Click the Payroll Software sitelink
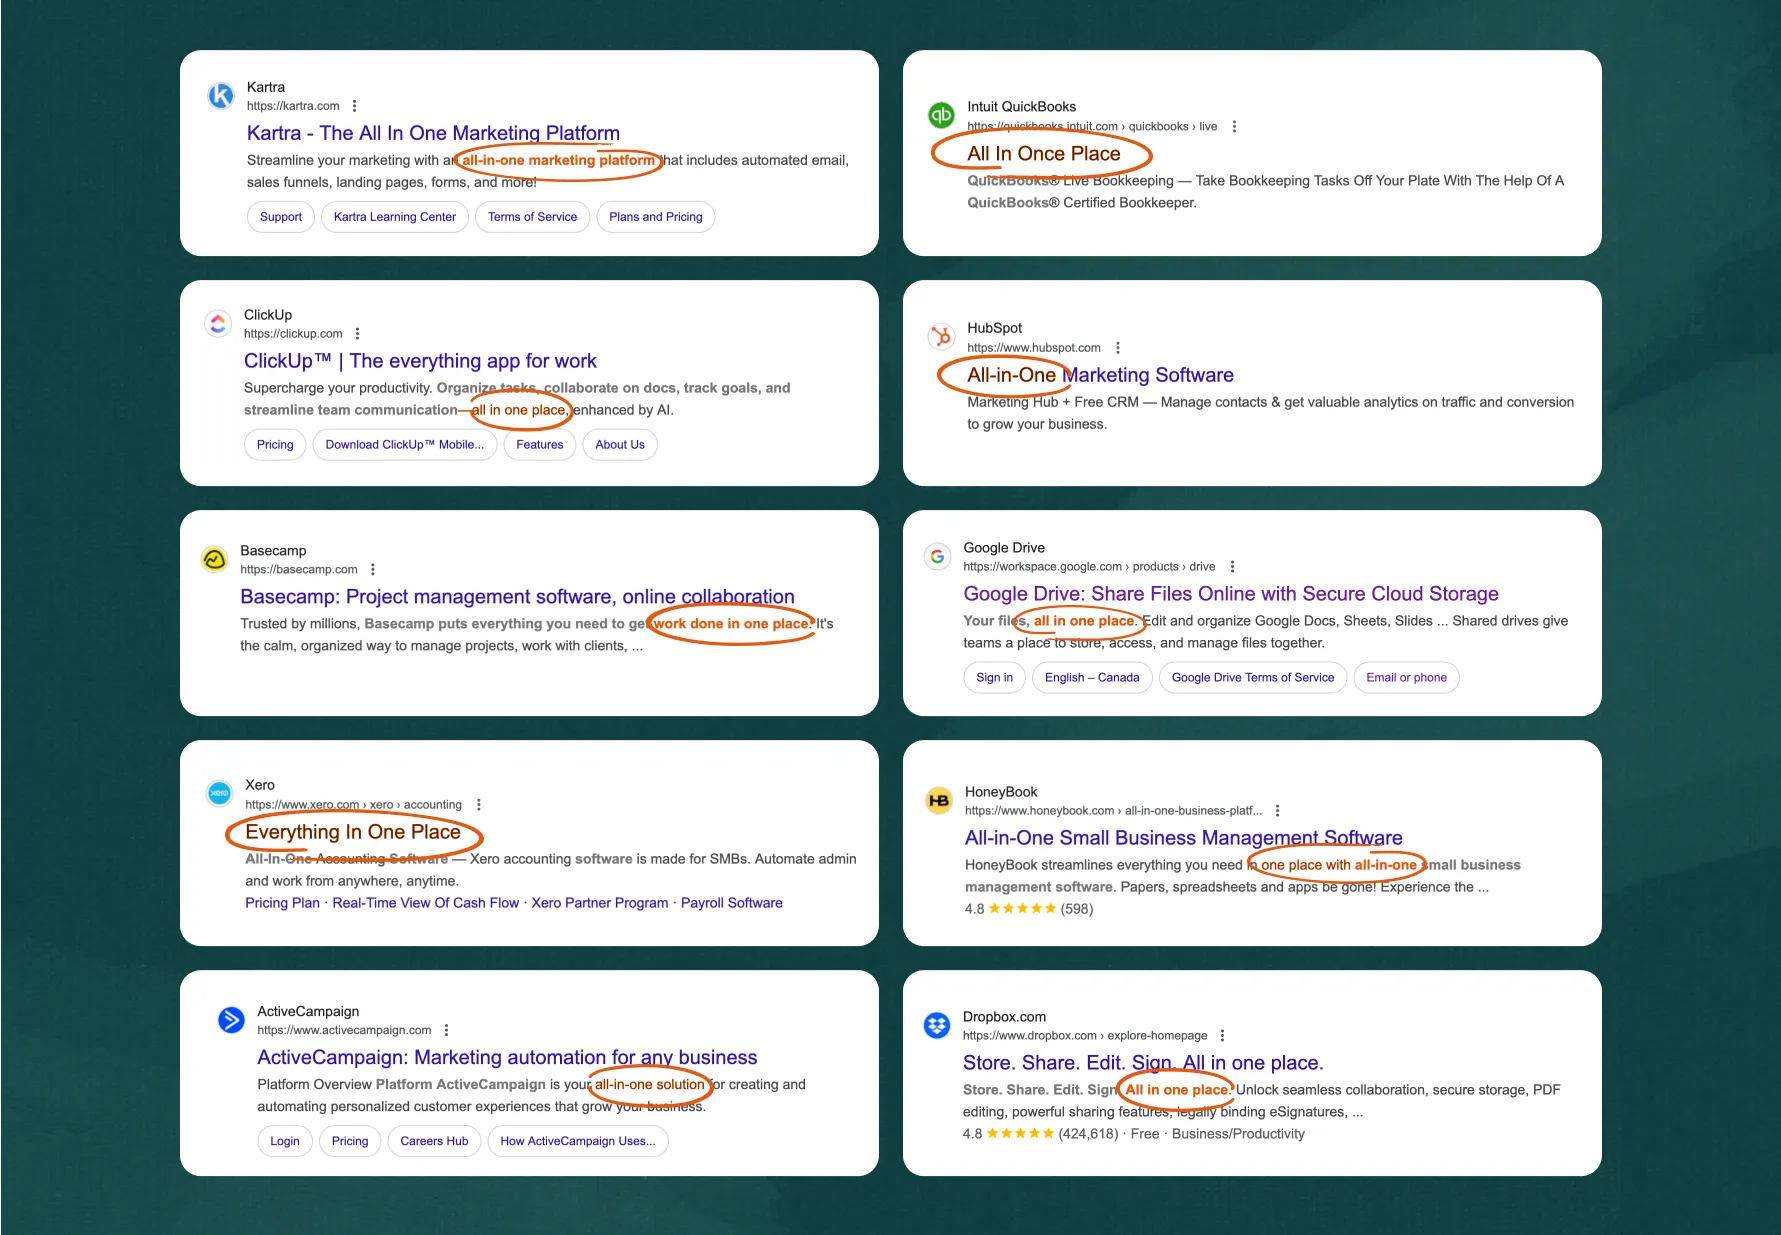The width and height of the screenshot is (1781, 1235). click(x=732, y=903)
